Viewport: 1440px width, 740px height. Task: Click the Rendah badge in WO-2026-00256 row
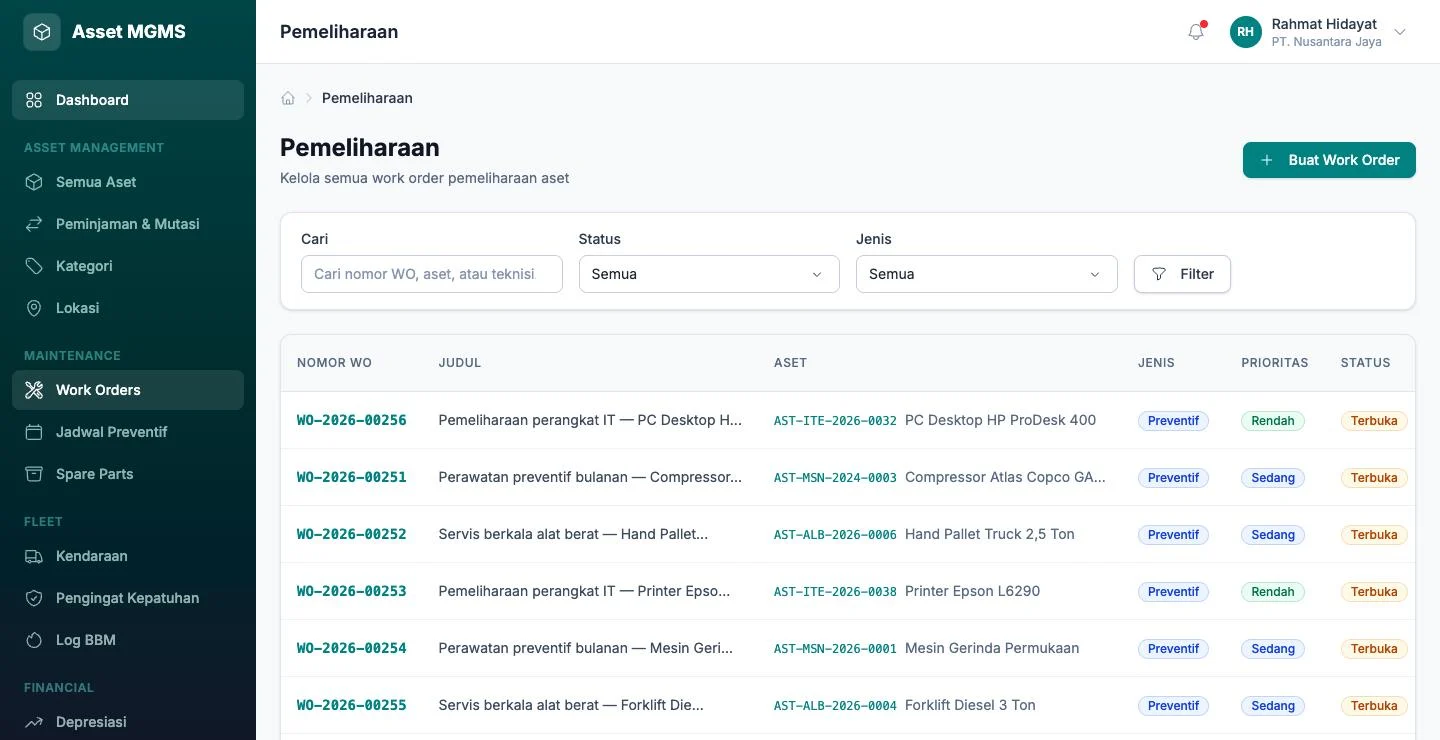pyautogui.click(x=1273, y=421)
